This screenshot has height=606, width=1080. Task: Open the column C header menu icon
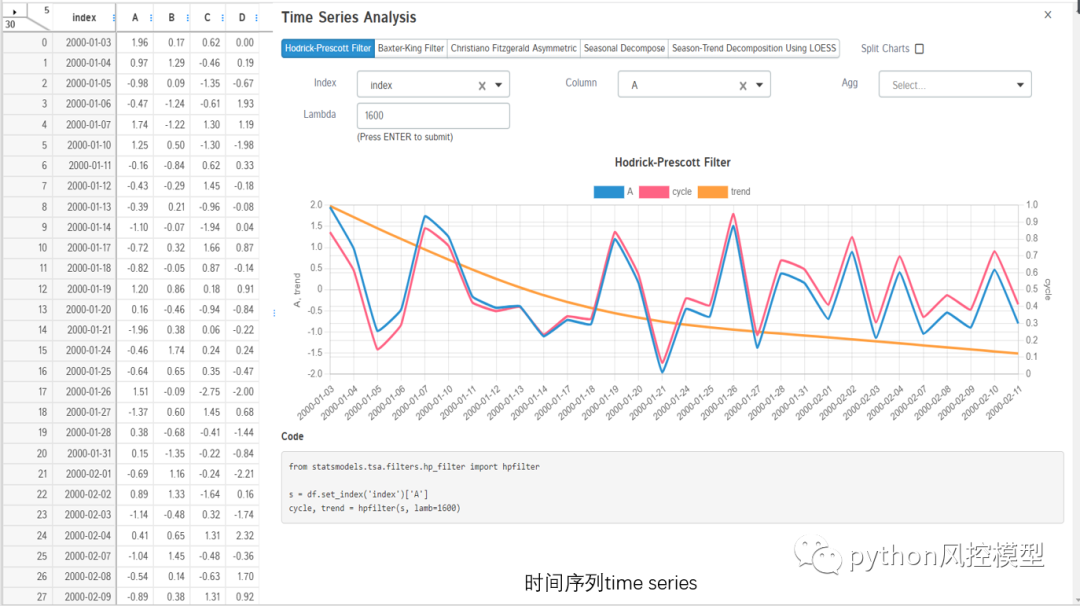click(x=222, y=18)
